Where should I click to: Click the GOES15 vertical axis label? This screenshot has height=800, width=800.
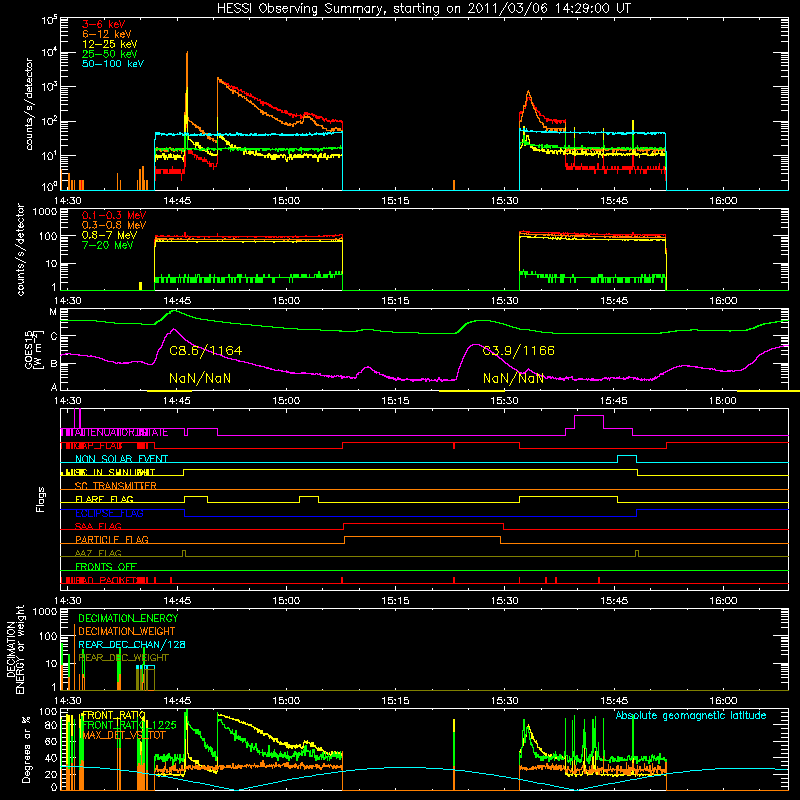coord(31,349)
